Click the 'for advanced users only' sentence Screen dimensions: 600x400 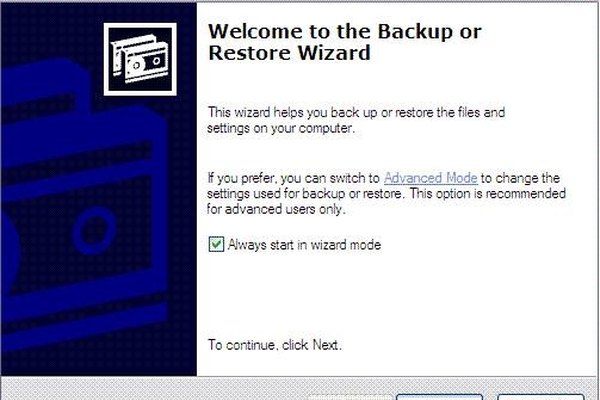[276, 209]
